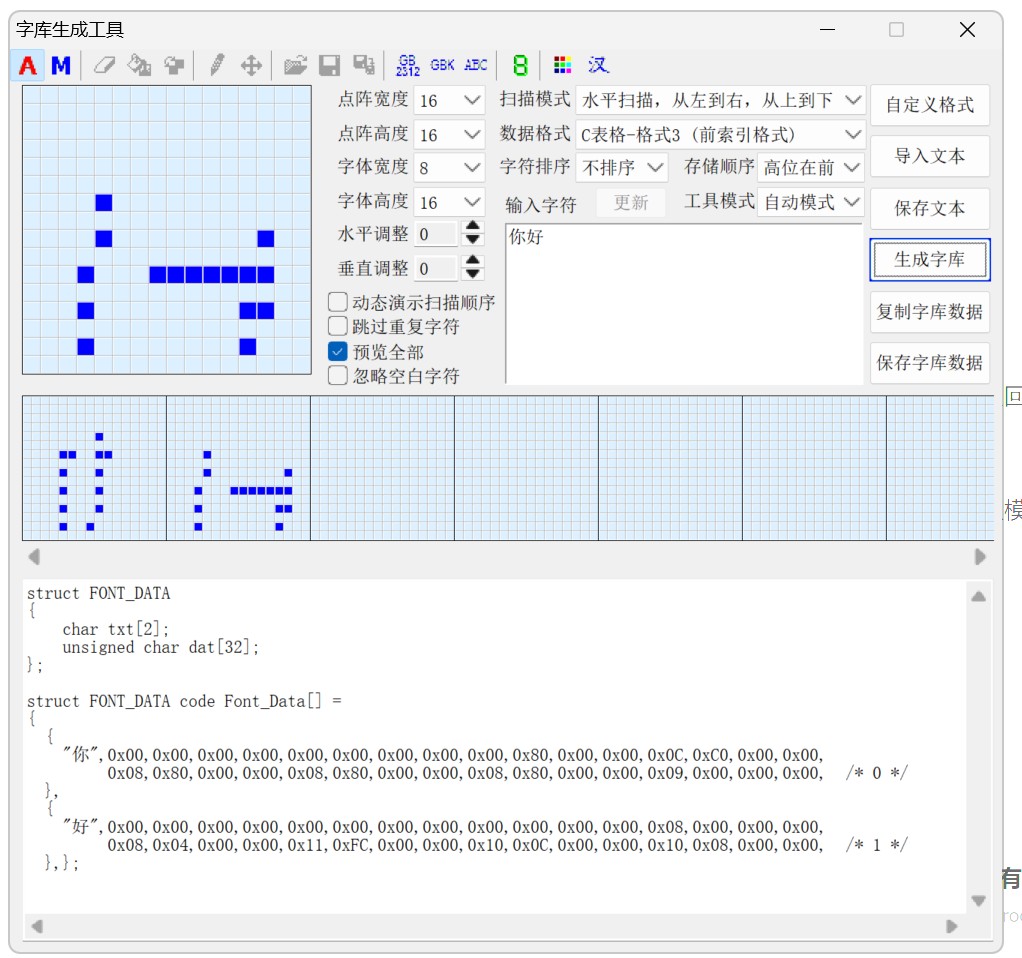Select the eraser tool

[x=104, y=66]
